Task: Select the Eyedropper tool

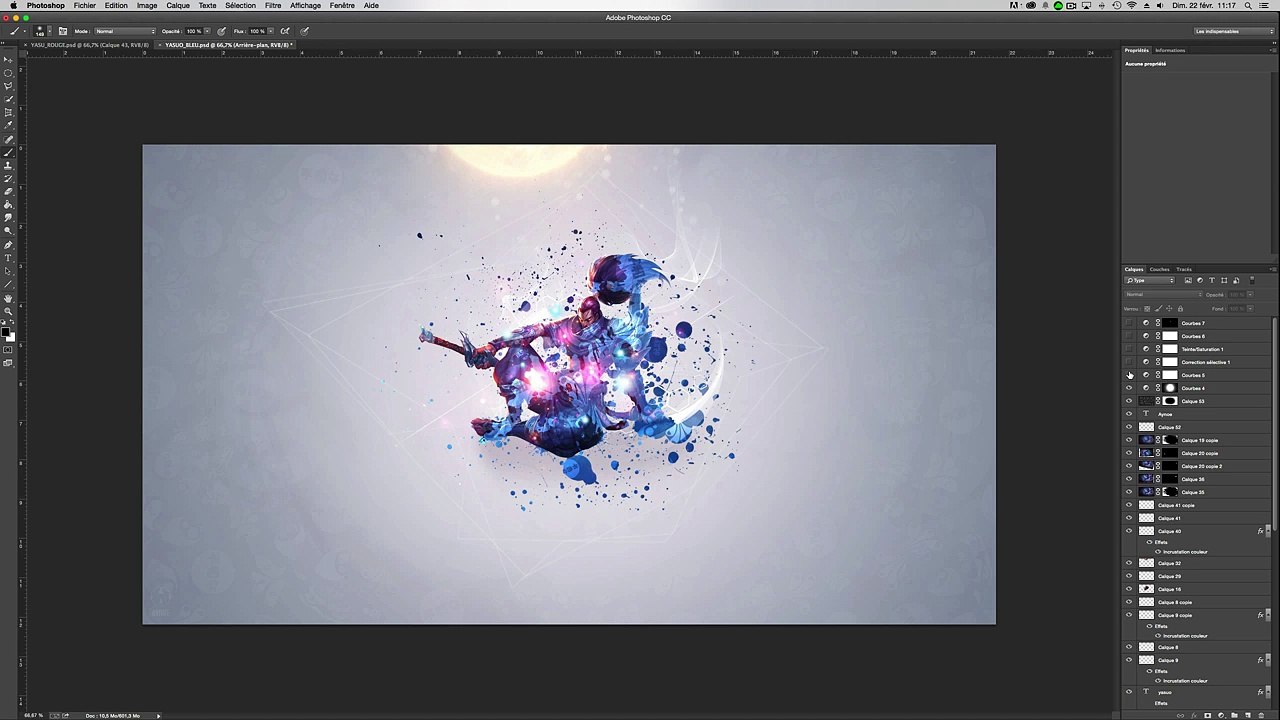Action: [x=8, y=125]
